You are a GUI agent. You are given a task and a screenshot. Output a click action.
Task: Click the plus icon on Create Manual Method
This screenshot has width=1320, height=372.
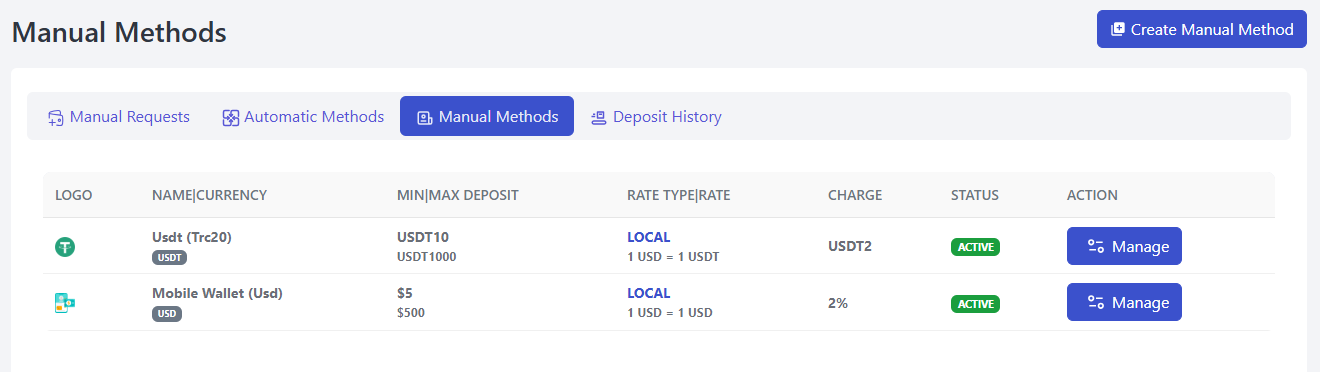[x=1118, y=29]
